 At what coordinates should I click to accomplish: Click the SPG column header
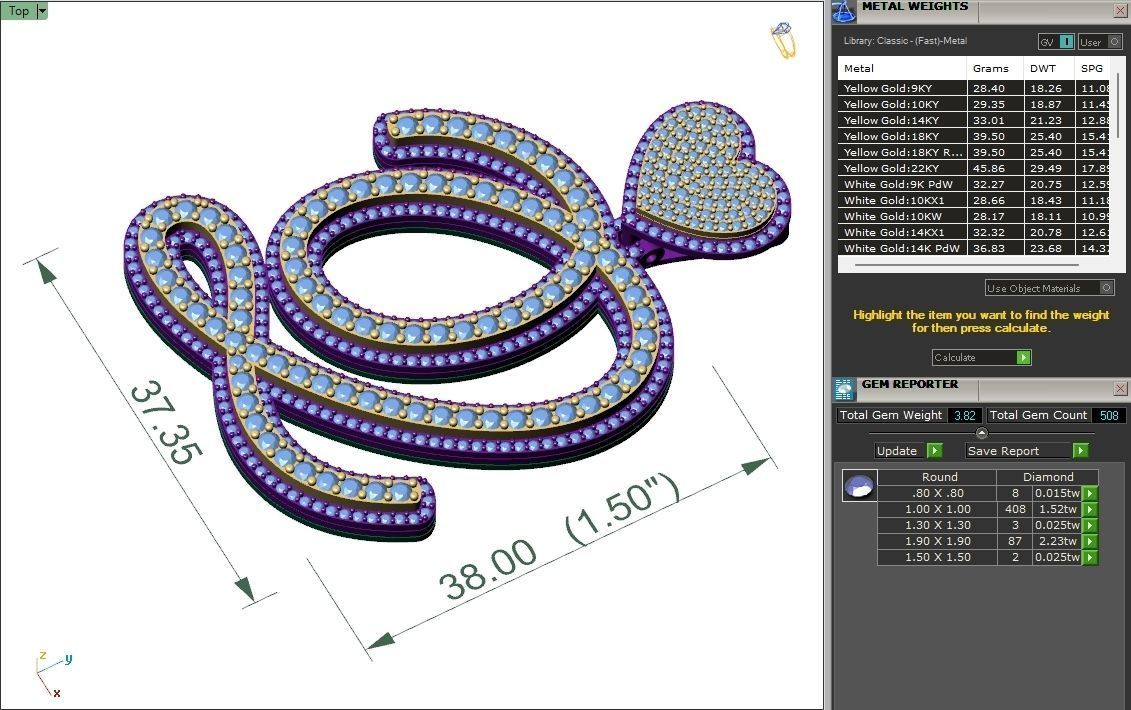tap(1092, 68)
